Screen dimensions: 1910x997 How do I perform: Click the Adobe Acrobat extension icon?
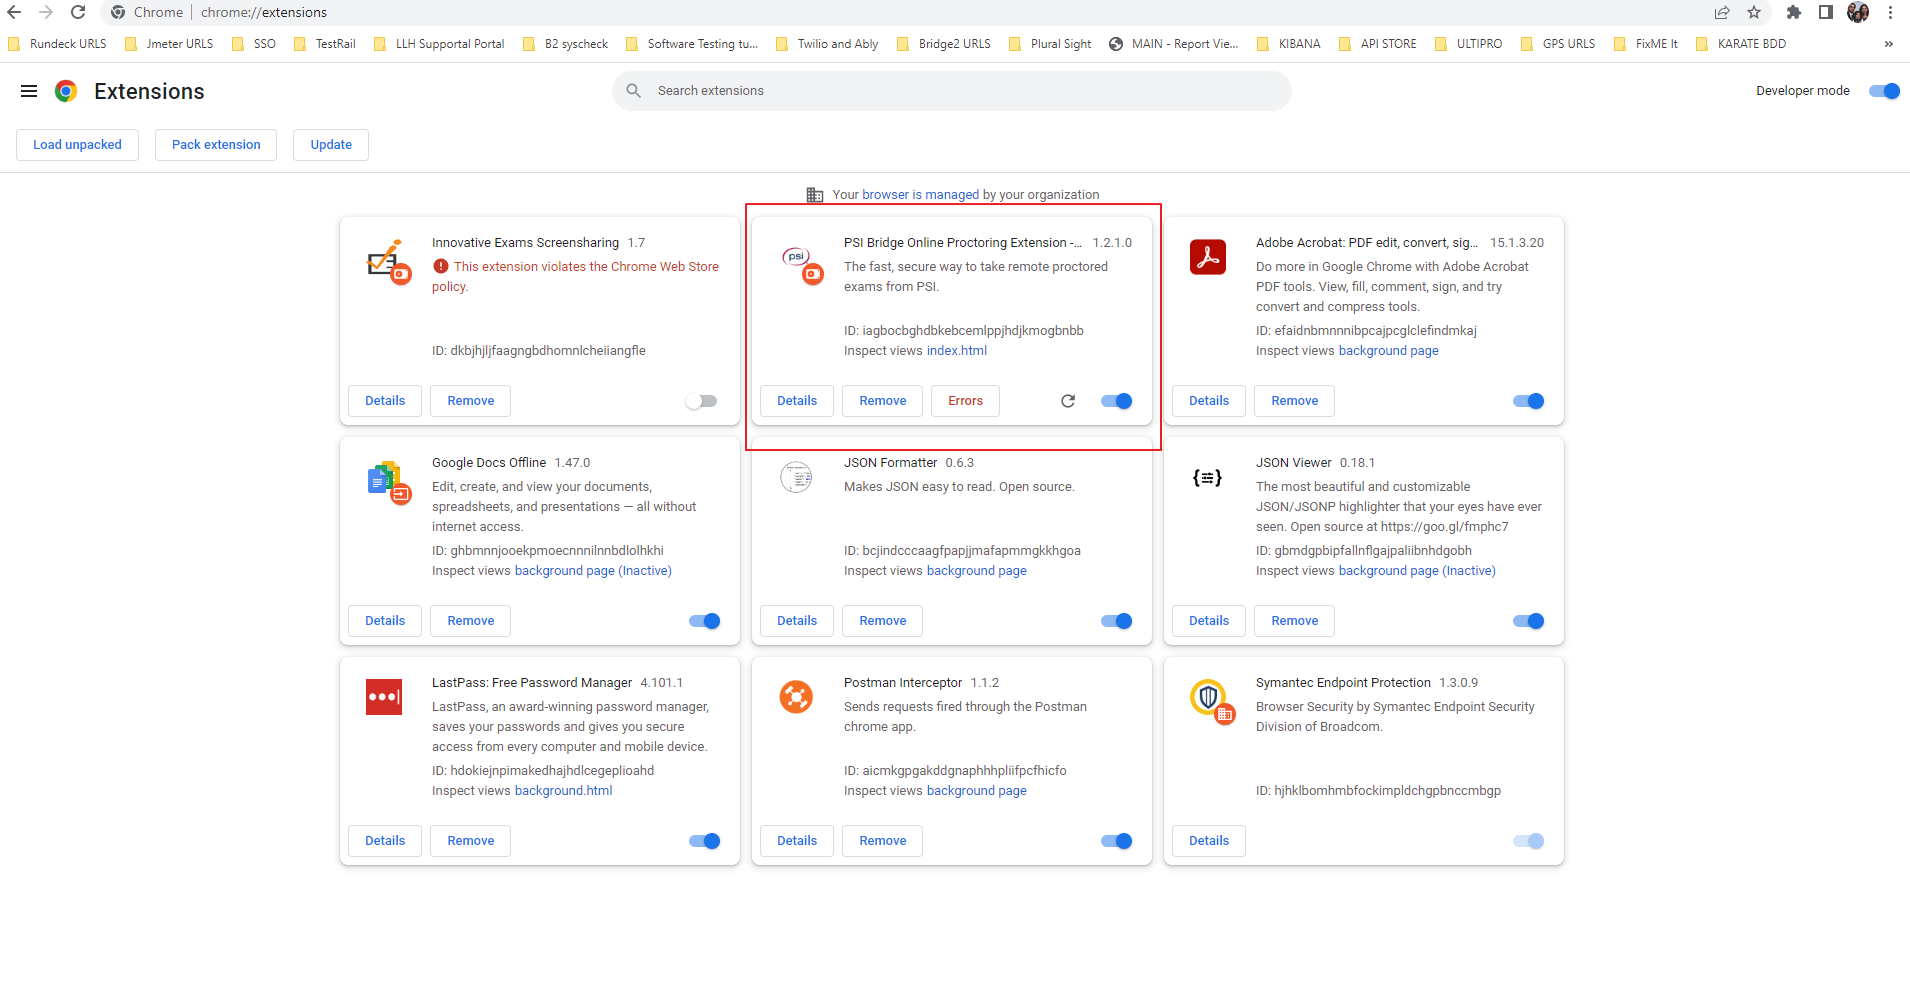pos(1208,257)
